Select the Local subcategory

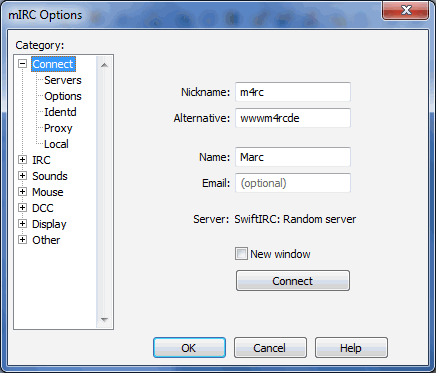pos(56,144)
